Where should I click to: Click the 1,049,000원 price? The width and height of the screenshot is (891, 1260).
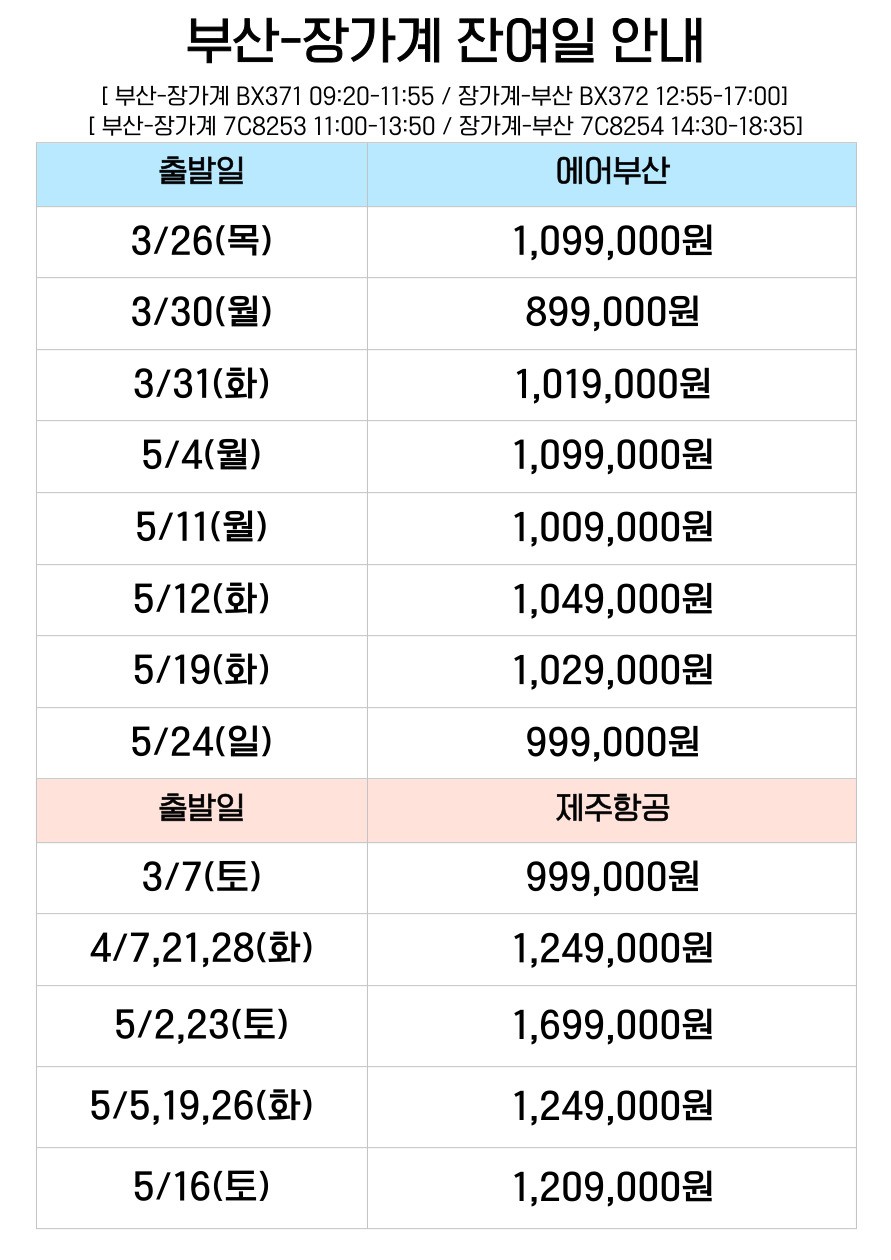[x=611, y=599]
